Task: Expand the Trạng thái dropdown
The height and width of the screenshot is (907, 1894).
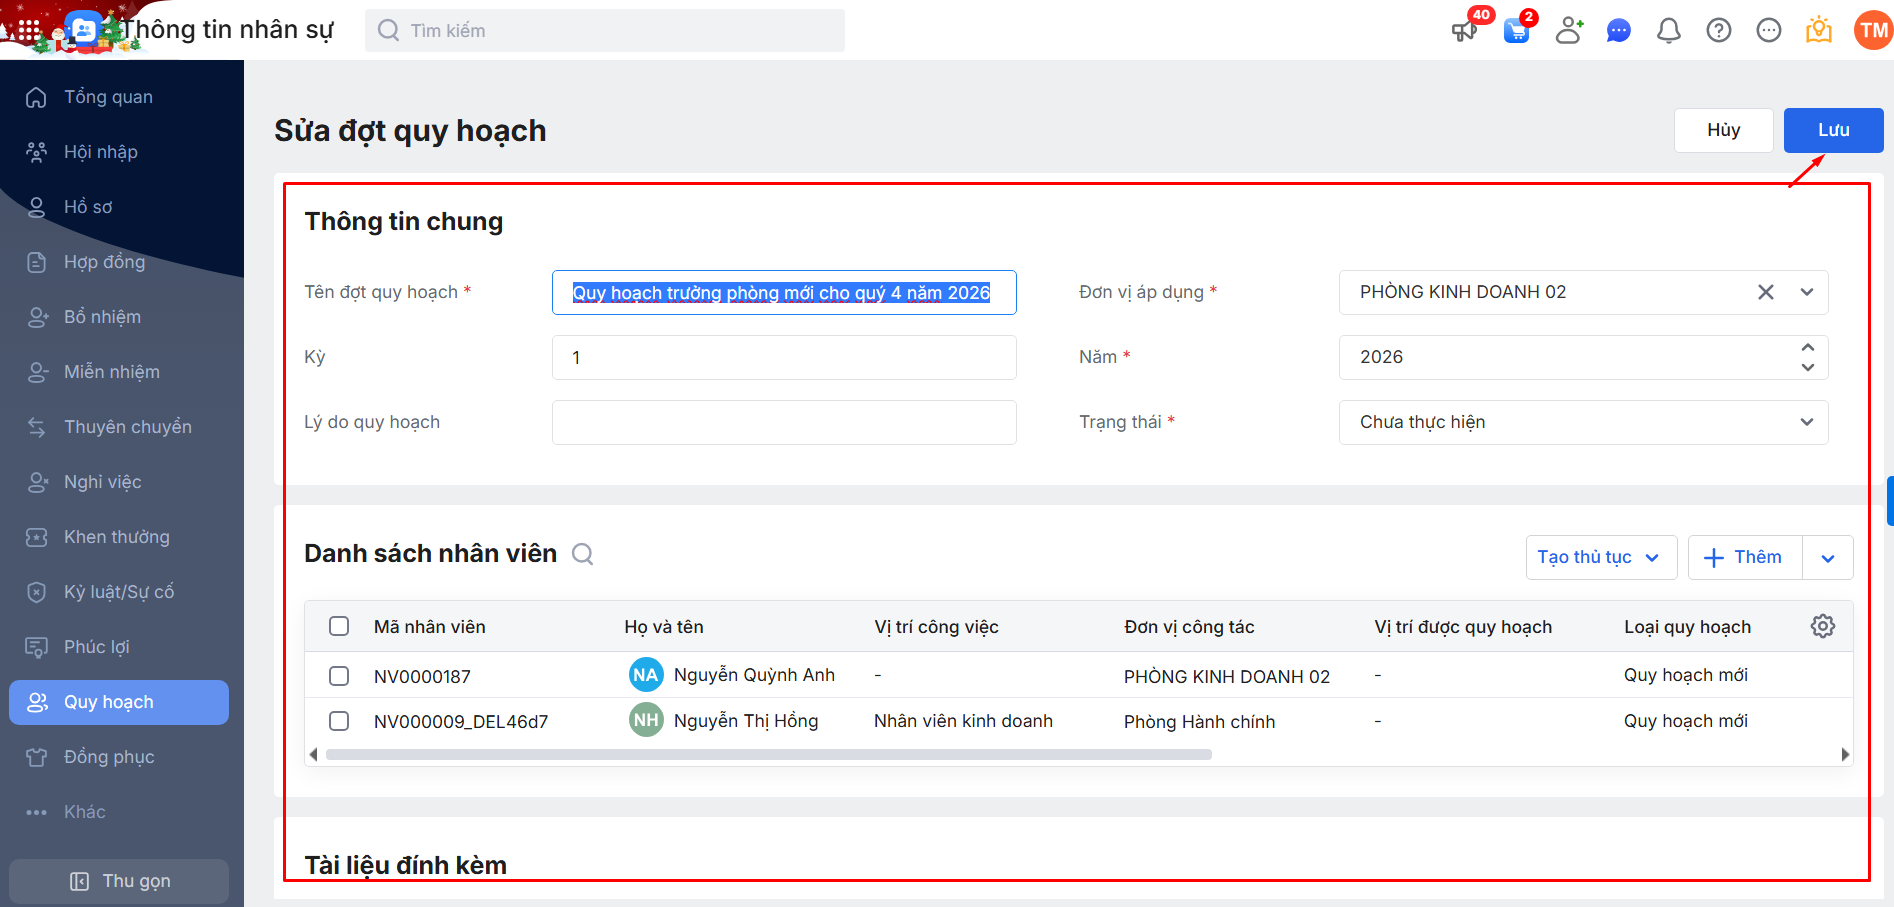Action: (1806, 422)
